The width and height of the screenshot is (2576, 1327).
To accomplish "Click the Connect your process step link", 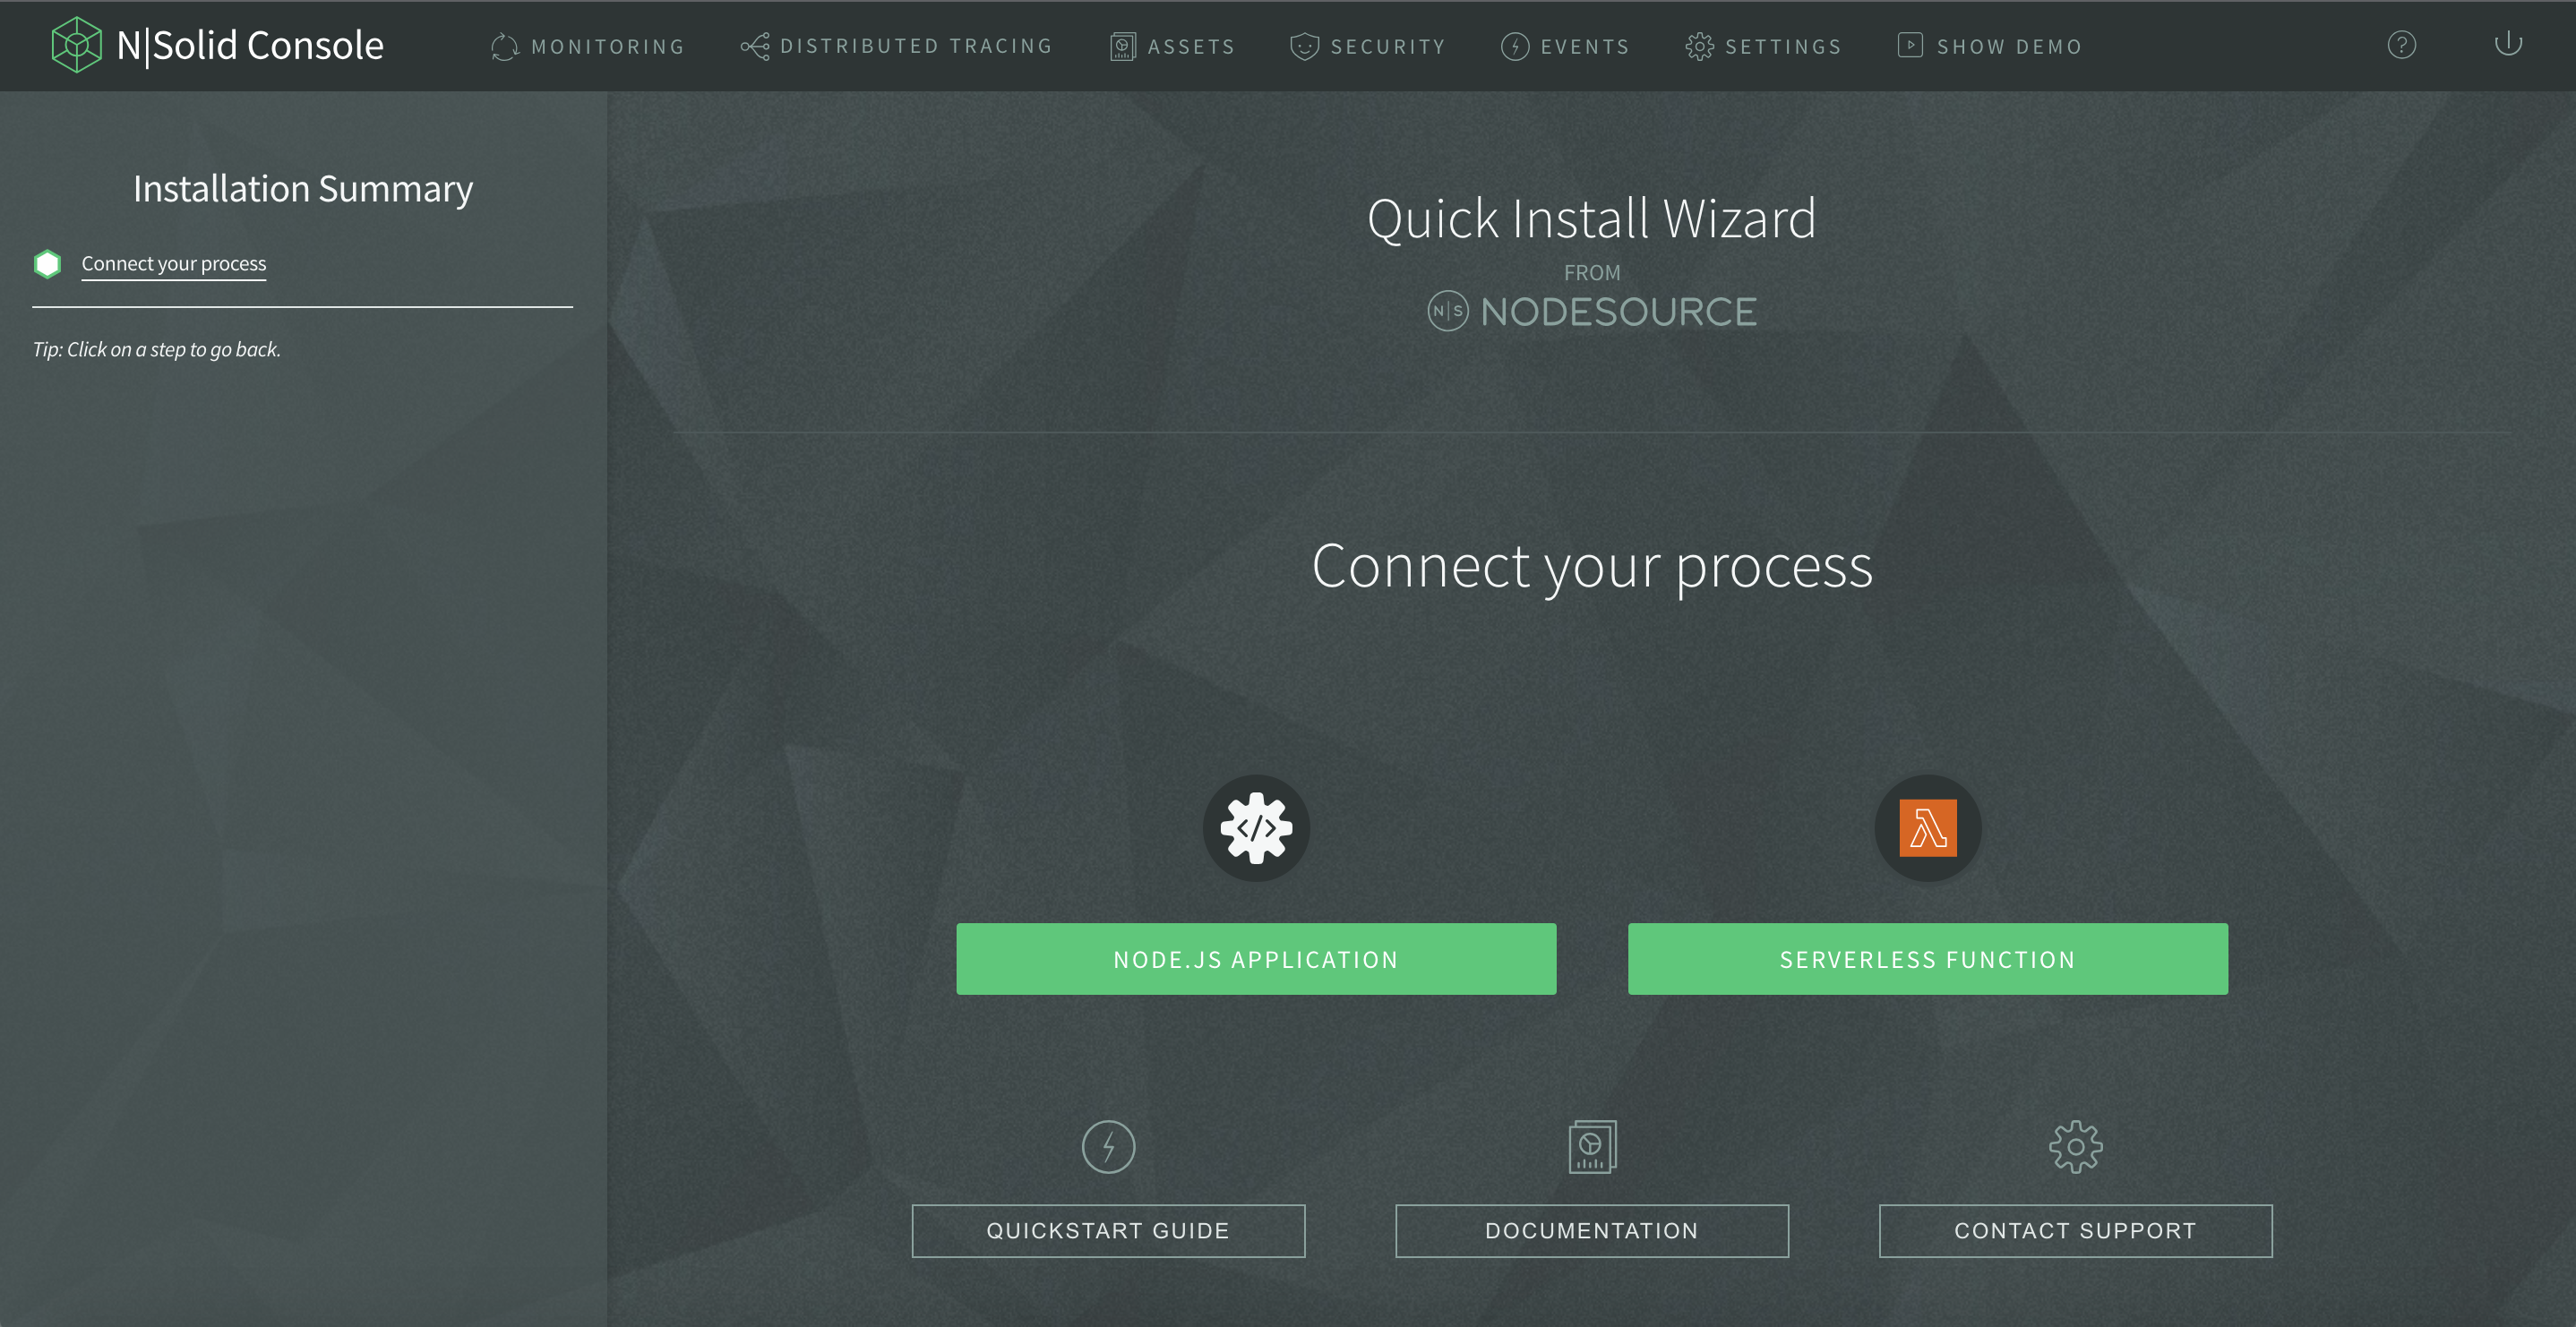I will click(173, 262).
